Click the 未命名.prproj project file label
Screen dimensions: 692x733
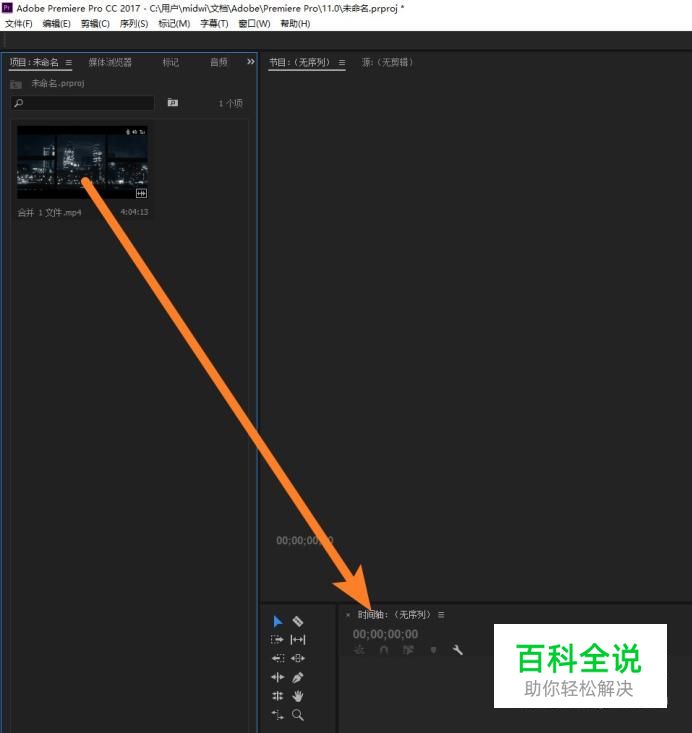(x=58, y=83)
